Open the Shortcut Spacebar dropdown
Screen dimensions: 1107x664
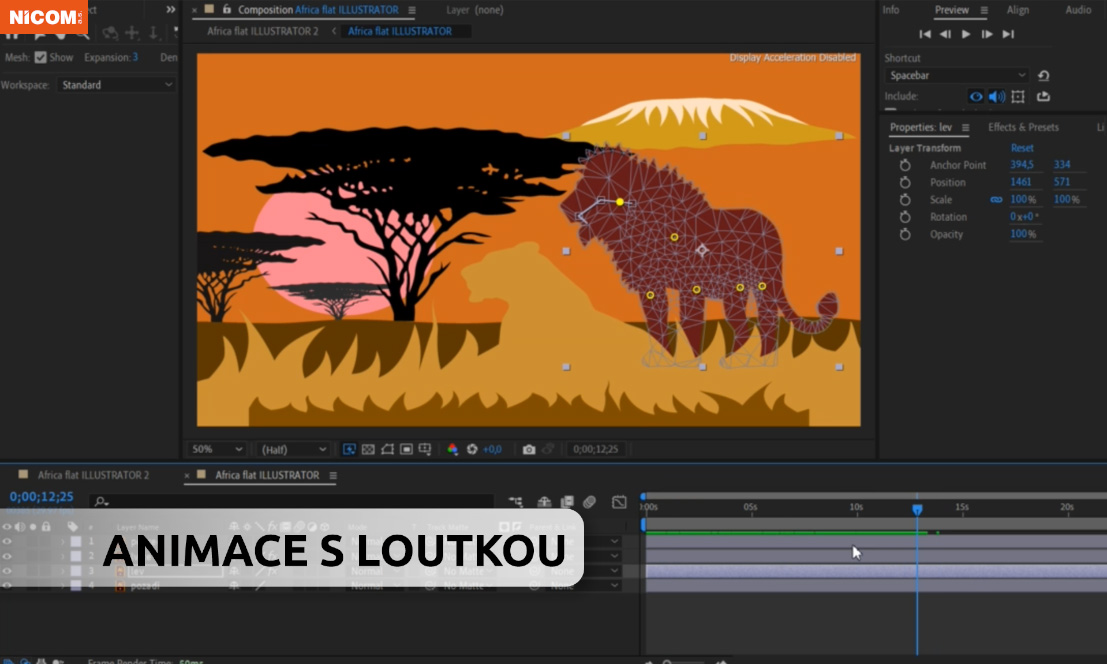[957, 76]
